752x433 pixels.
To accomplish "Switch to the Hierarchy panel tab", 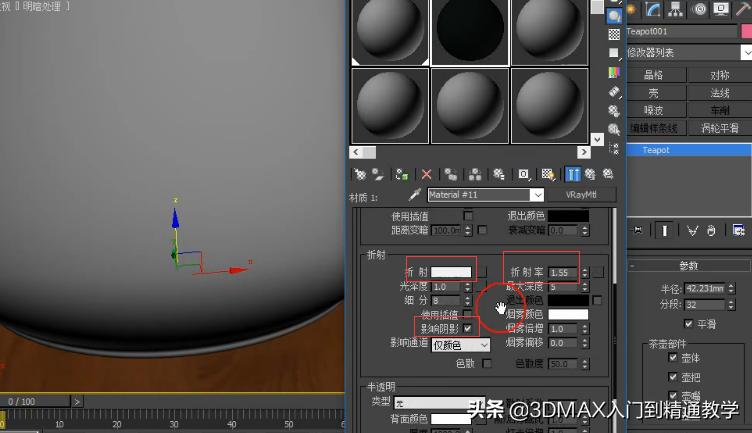I will tap(676, 9).
